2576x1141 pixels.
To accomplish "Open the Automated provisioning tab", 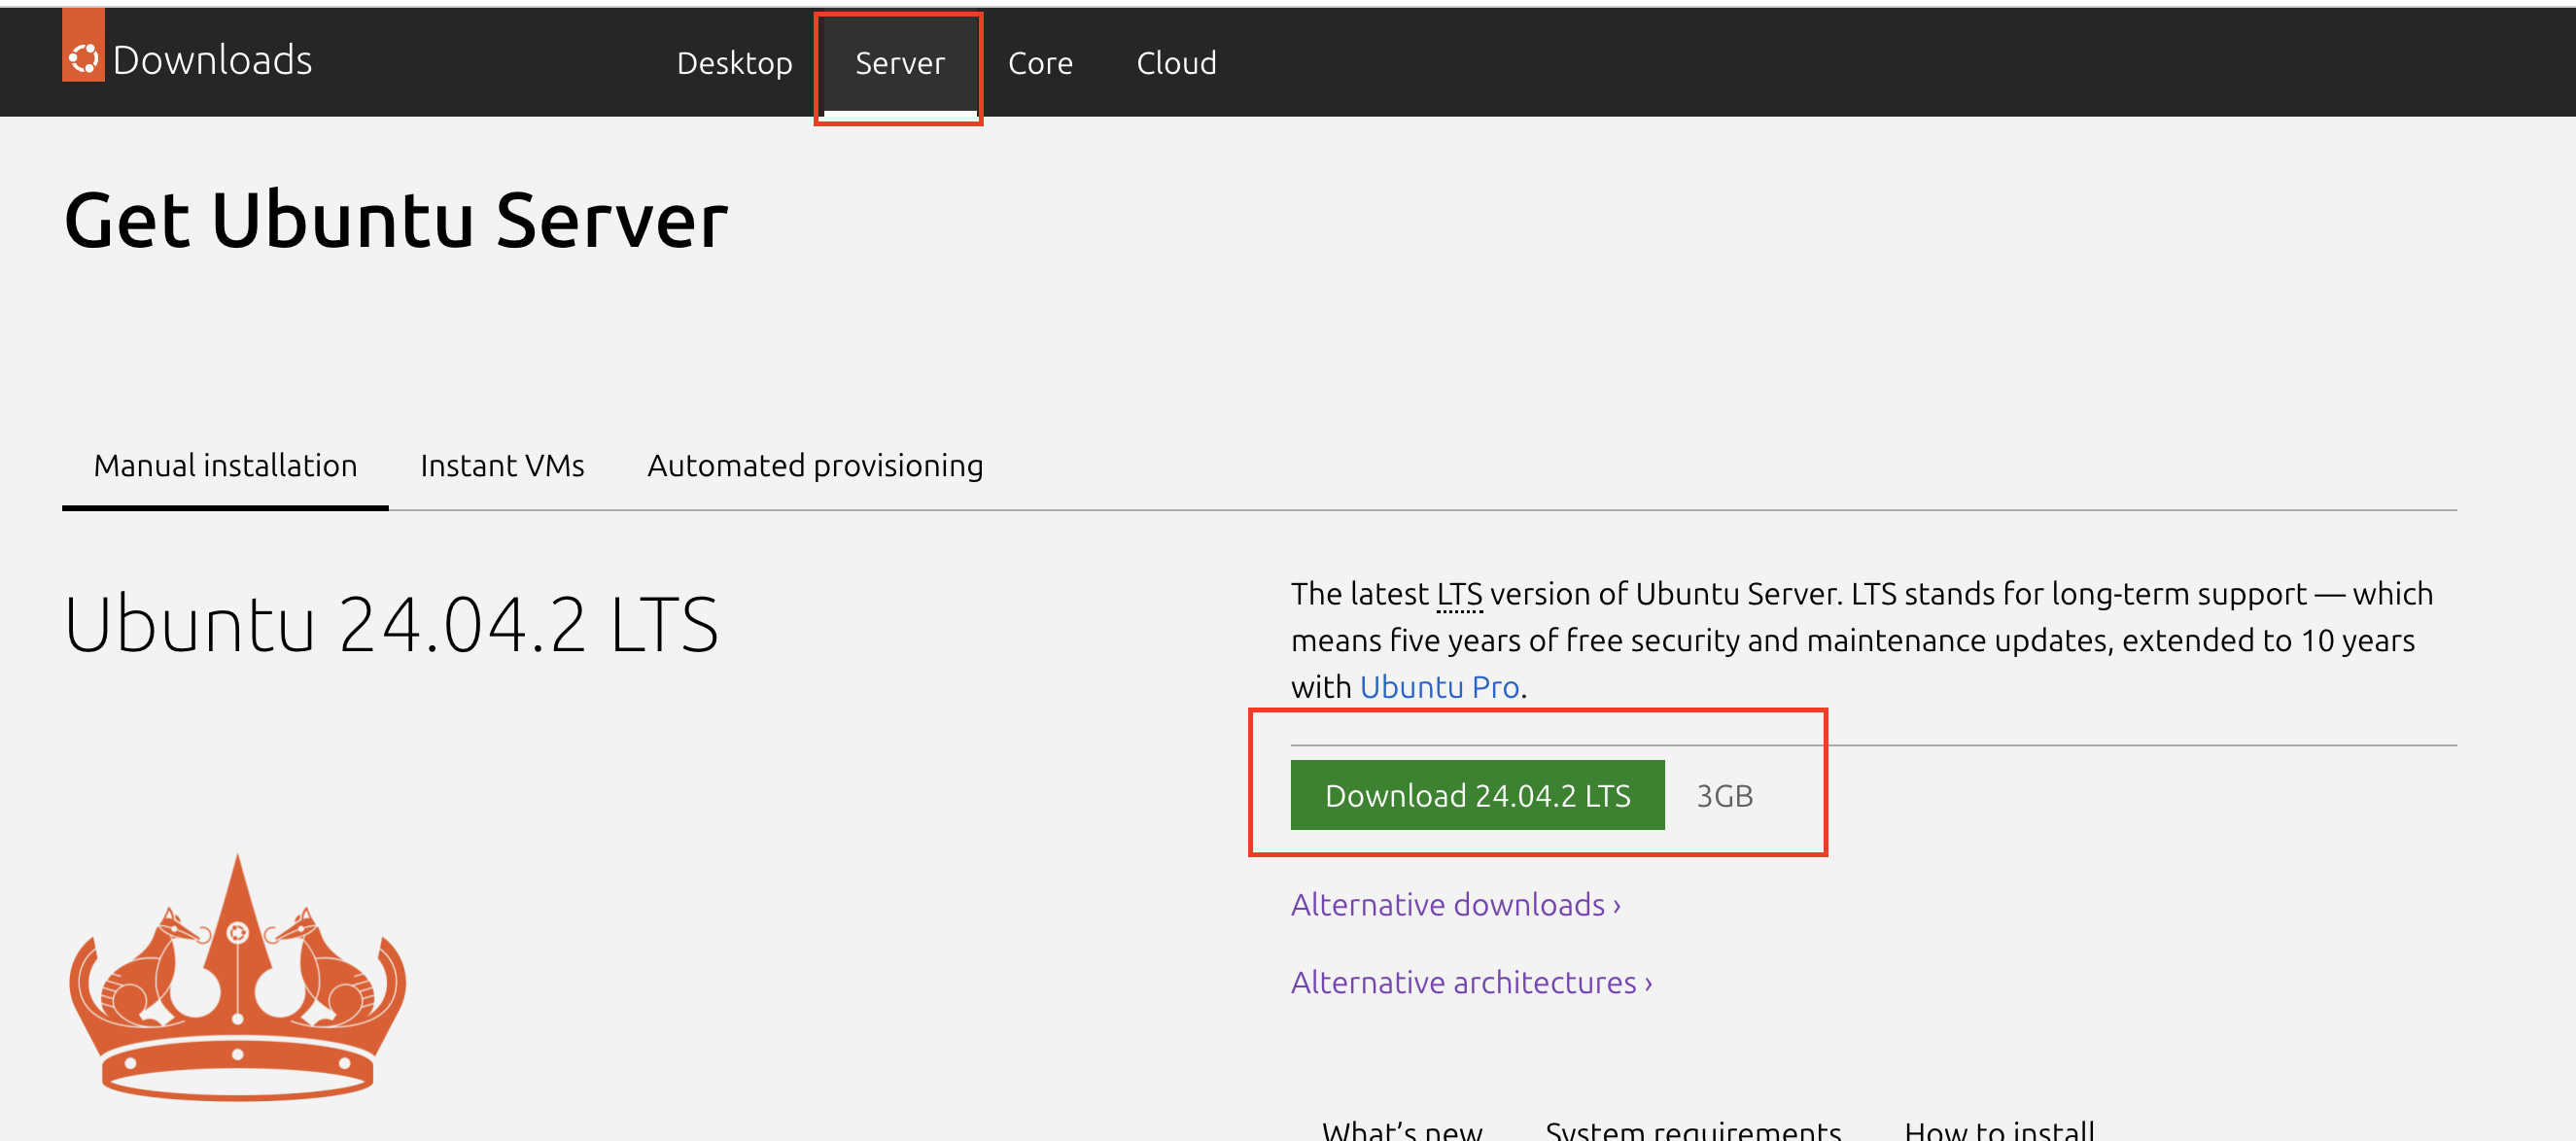I will coord(815,466).
